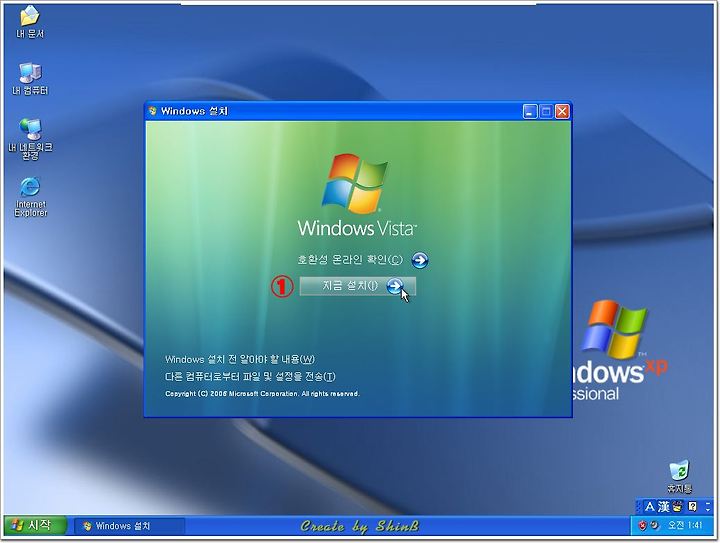Click the round tray icon beside the shield
Viewport: 720px width, 543px height.
pyautogui.click(x=654, y=525)
